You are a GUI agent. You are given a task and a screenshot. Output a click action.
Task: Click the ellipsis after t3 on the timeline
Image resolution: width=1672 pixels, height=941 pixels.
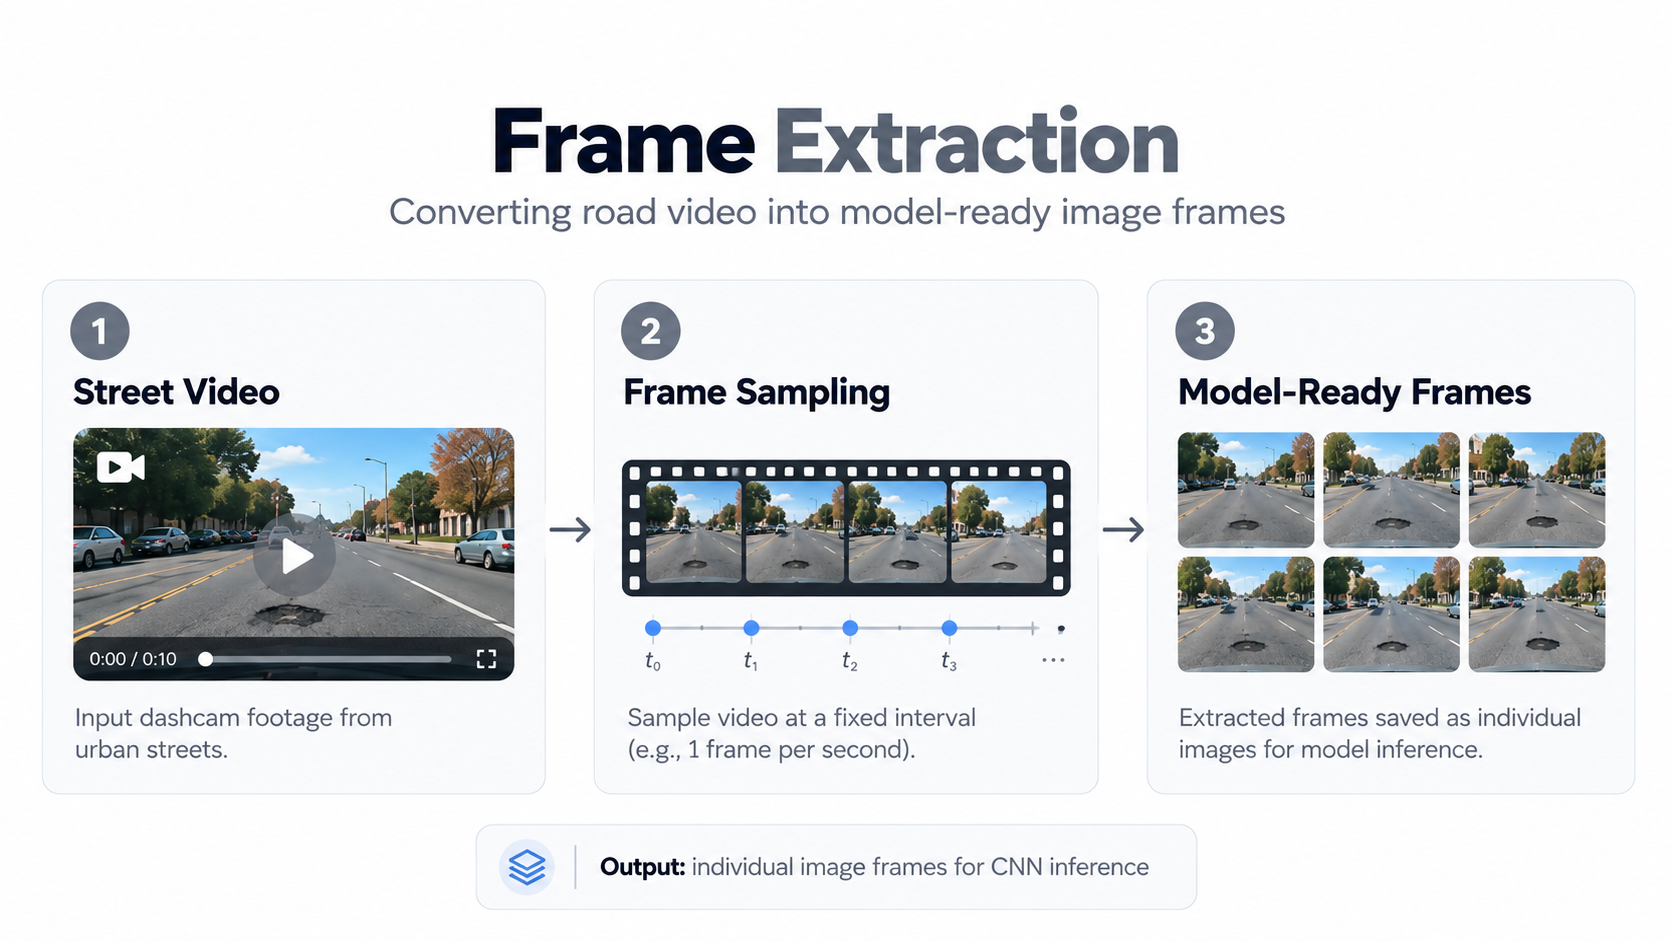(x=1053, y=660)
